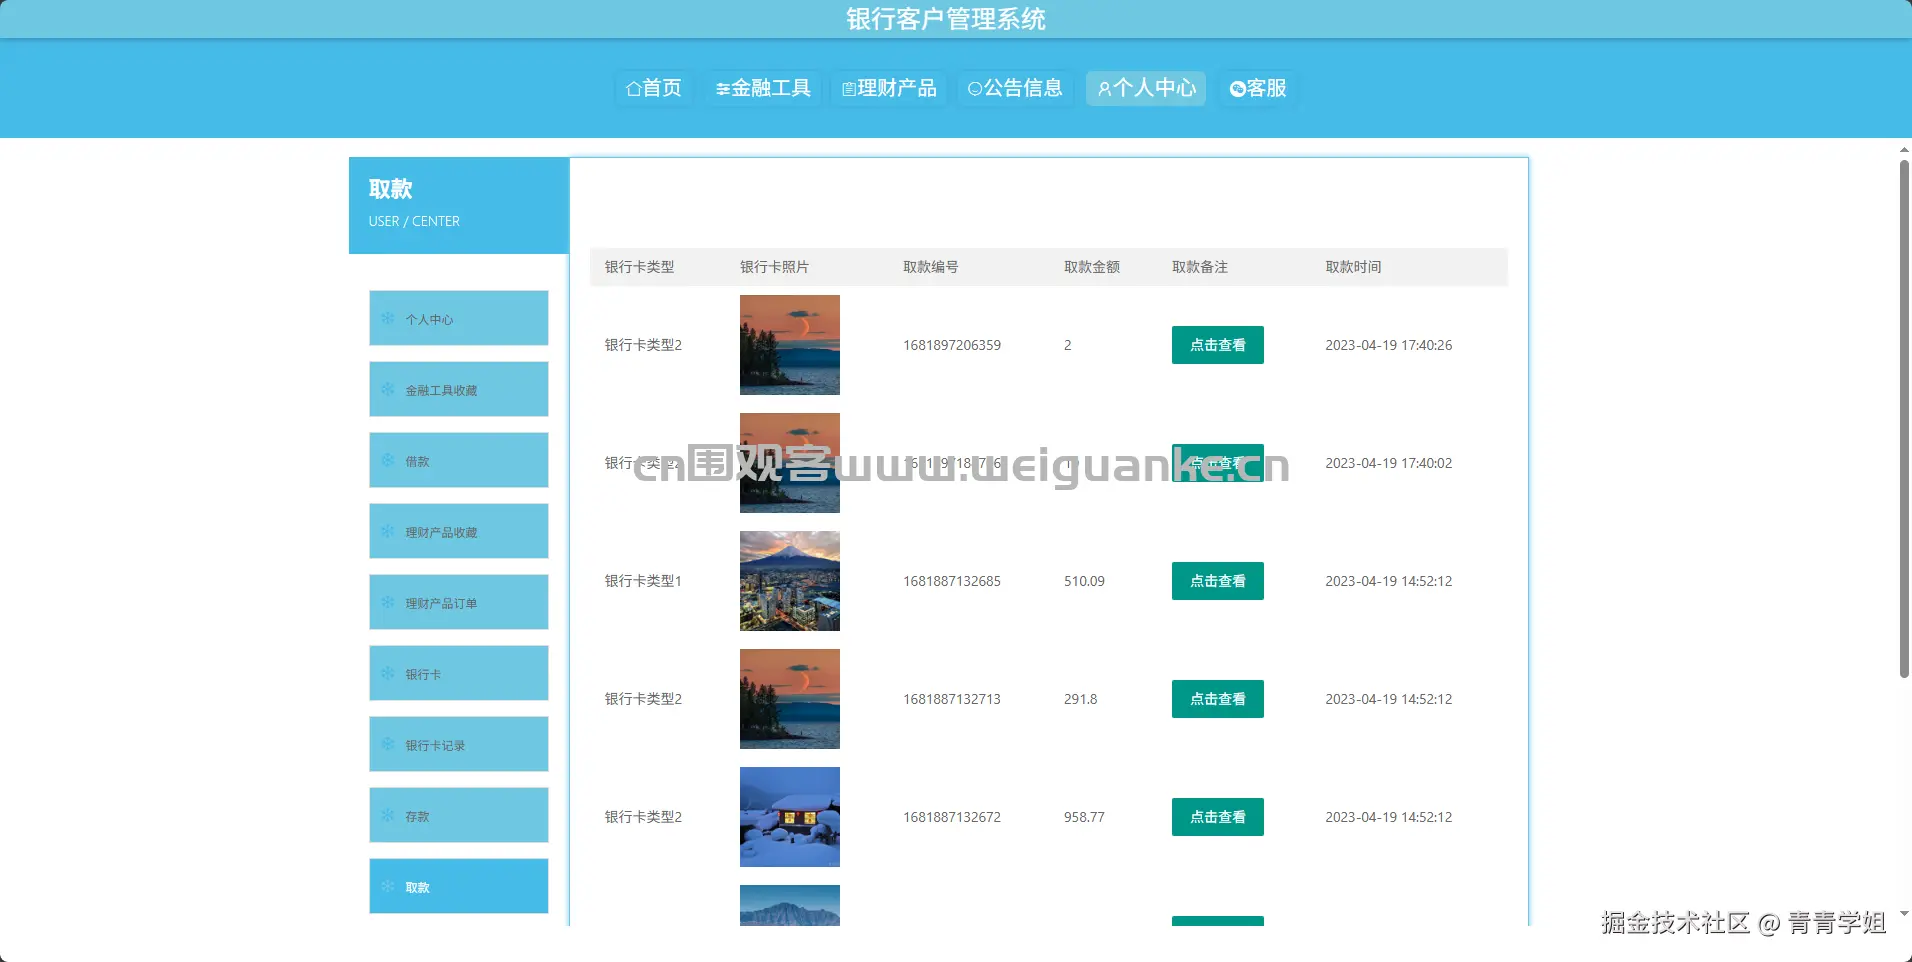Open 理财产品订单 in the sidebar
Viewport: 1912px width, 962px height.
point(459,602)
